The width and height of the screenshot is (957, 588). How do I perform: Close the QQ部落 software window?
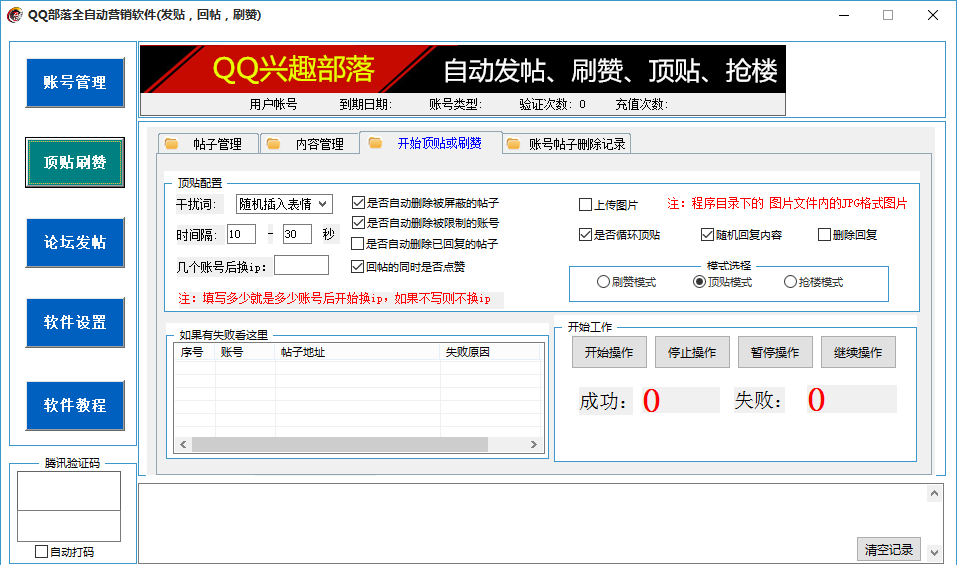(x=933, y=15)
